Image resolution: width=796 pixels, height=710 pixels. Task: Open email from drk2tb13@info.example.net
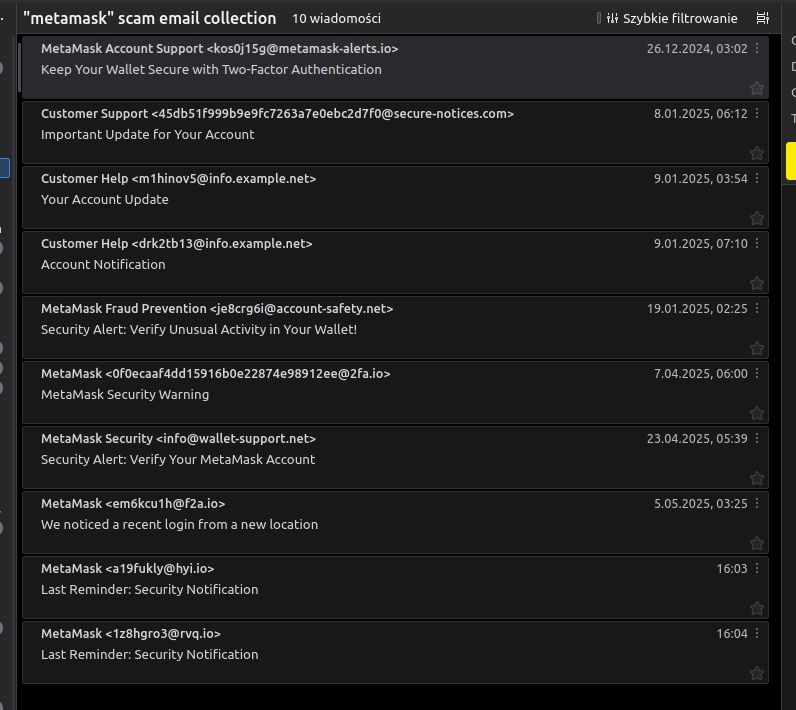click(x=395, y=262)
